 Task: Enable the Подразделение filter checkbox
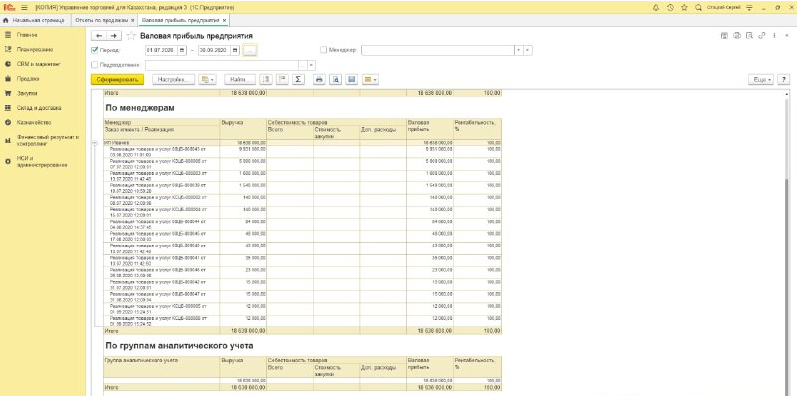pos(95,65)
